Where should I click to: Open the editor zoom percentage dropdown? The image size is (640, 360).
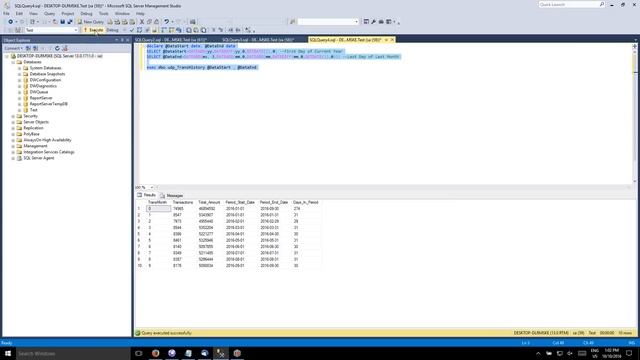click(152, 187)
